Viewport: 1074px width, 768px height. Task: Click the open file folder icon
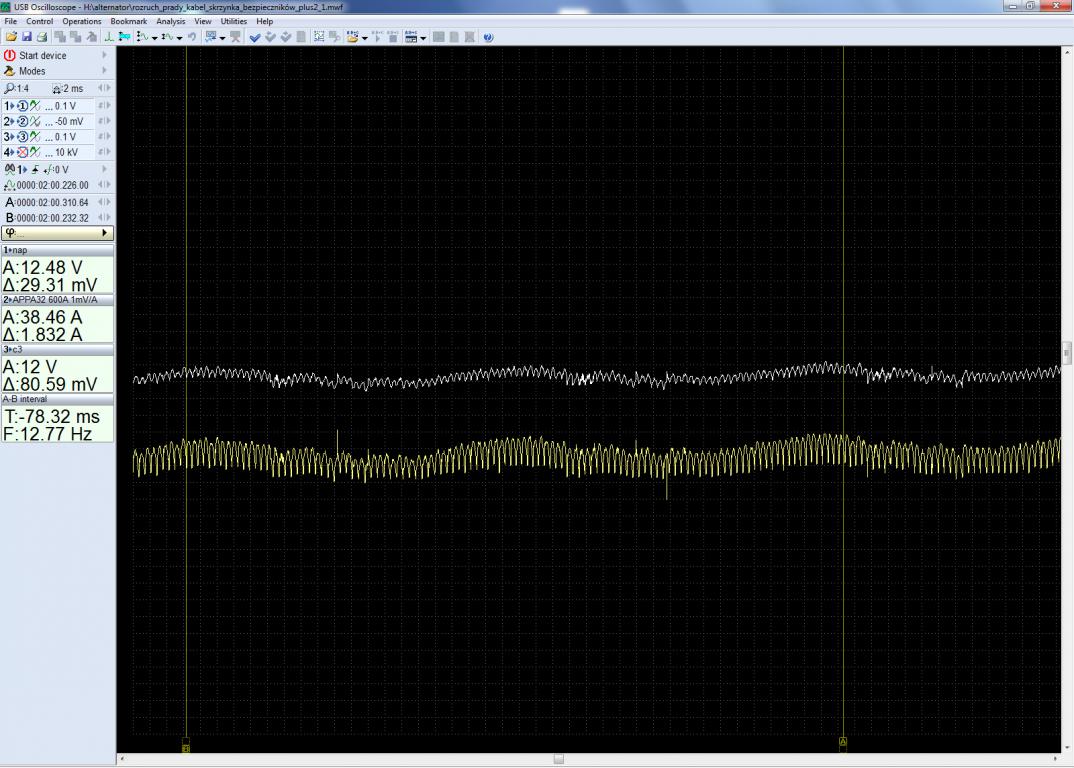(12, 37)
